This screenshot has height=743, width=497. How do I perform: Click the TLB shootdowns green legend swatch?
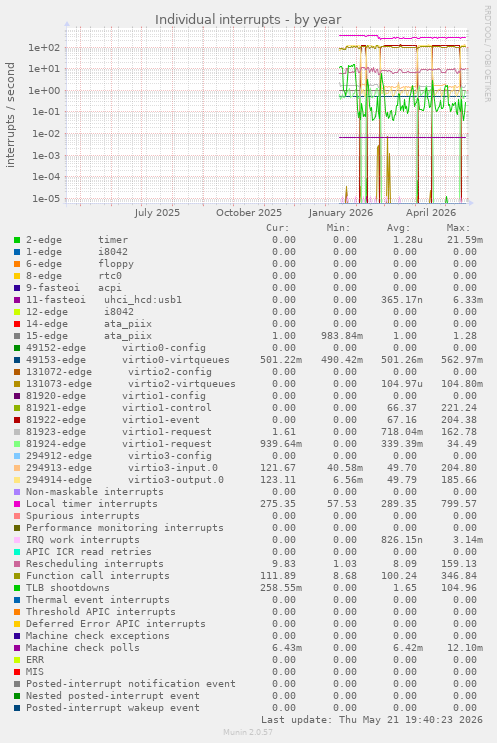pyautogui.click(x=17, y=588)
